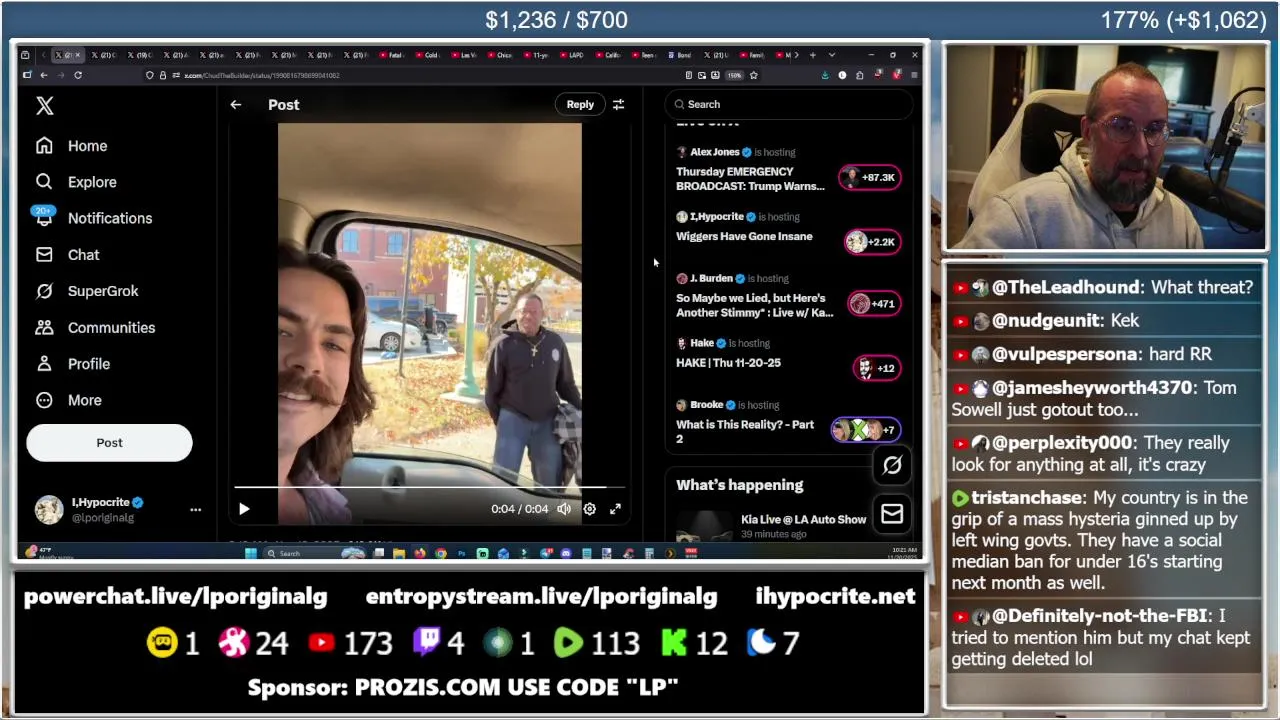The width and height of the screenshot is (1280, 720).
Task: Bookmark this page with the star icon
Action: tap(753, 75)
